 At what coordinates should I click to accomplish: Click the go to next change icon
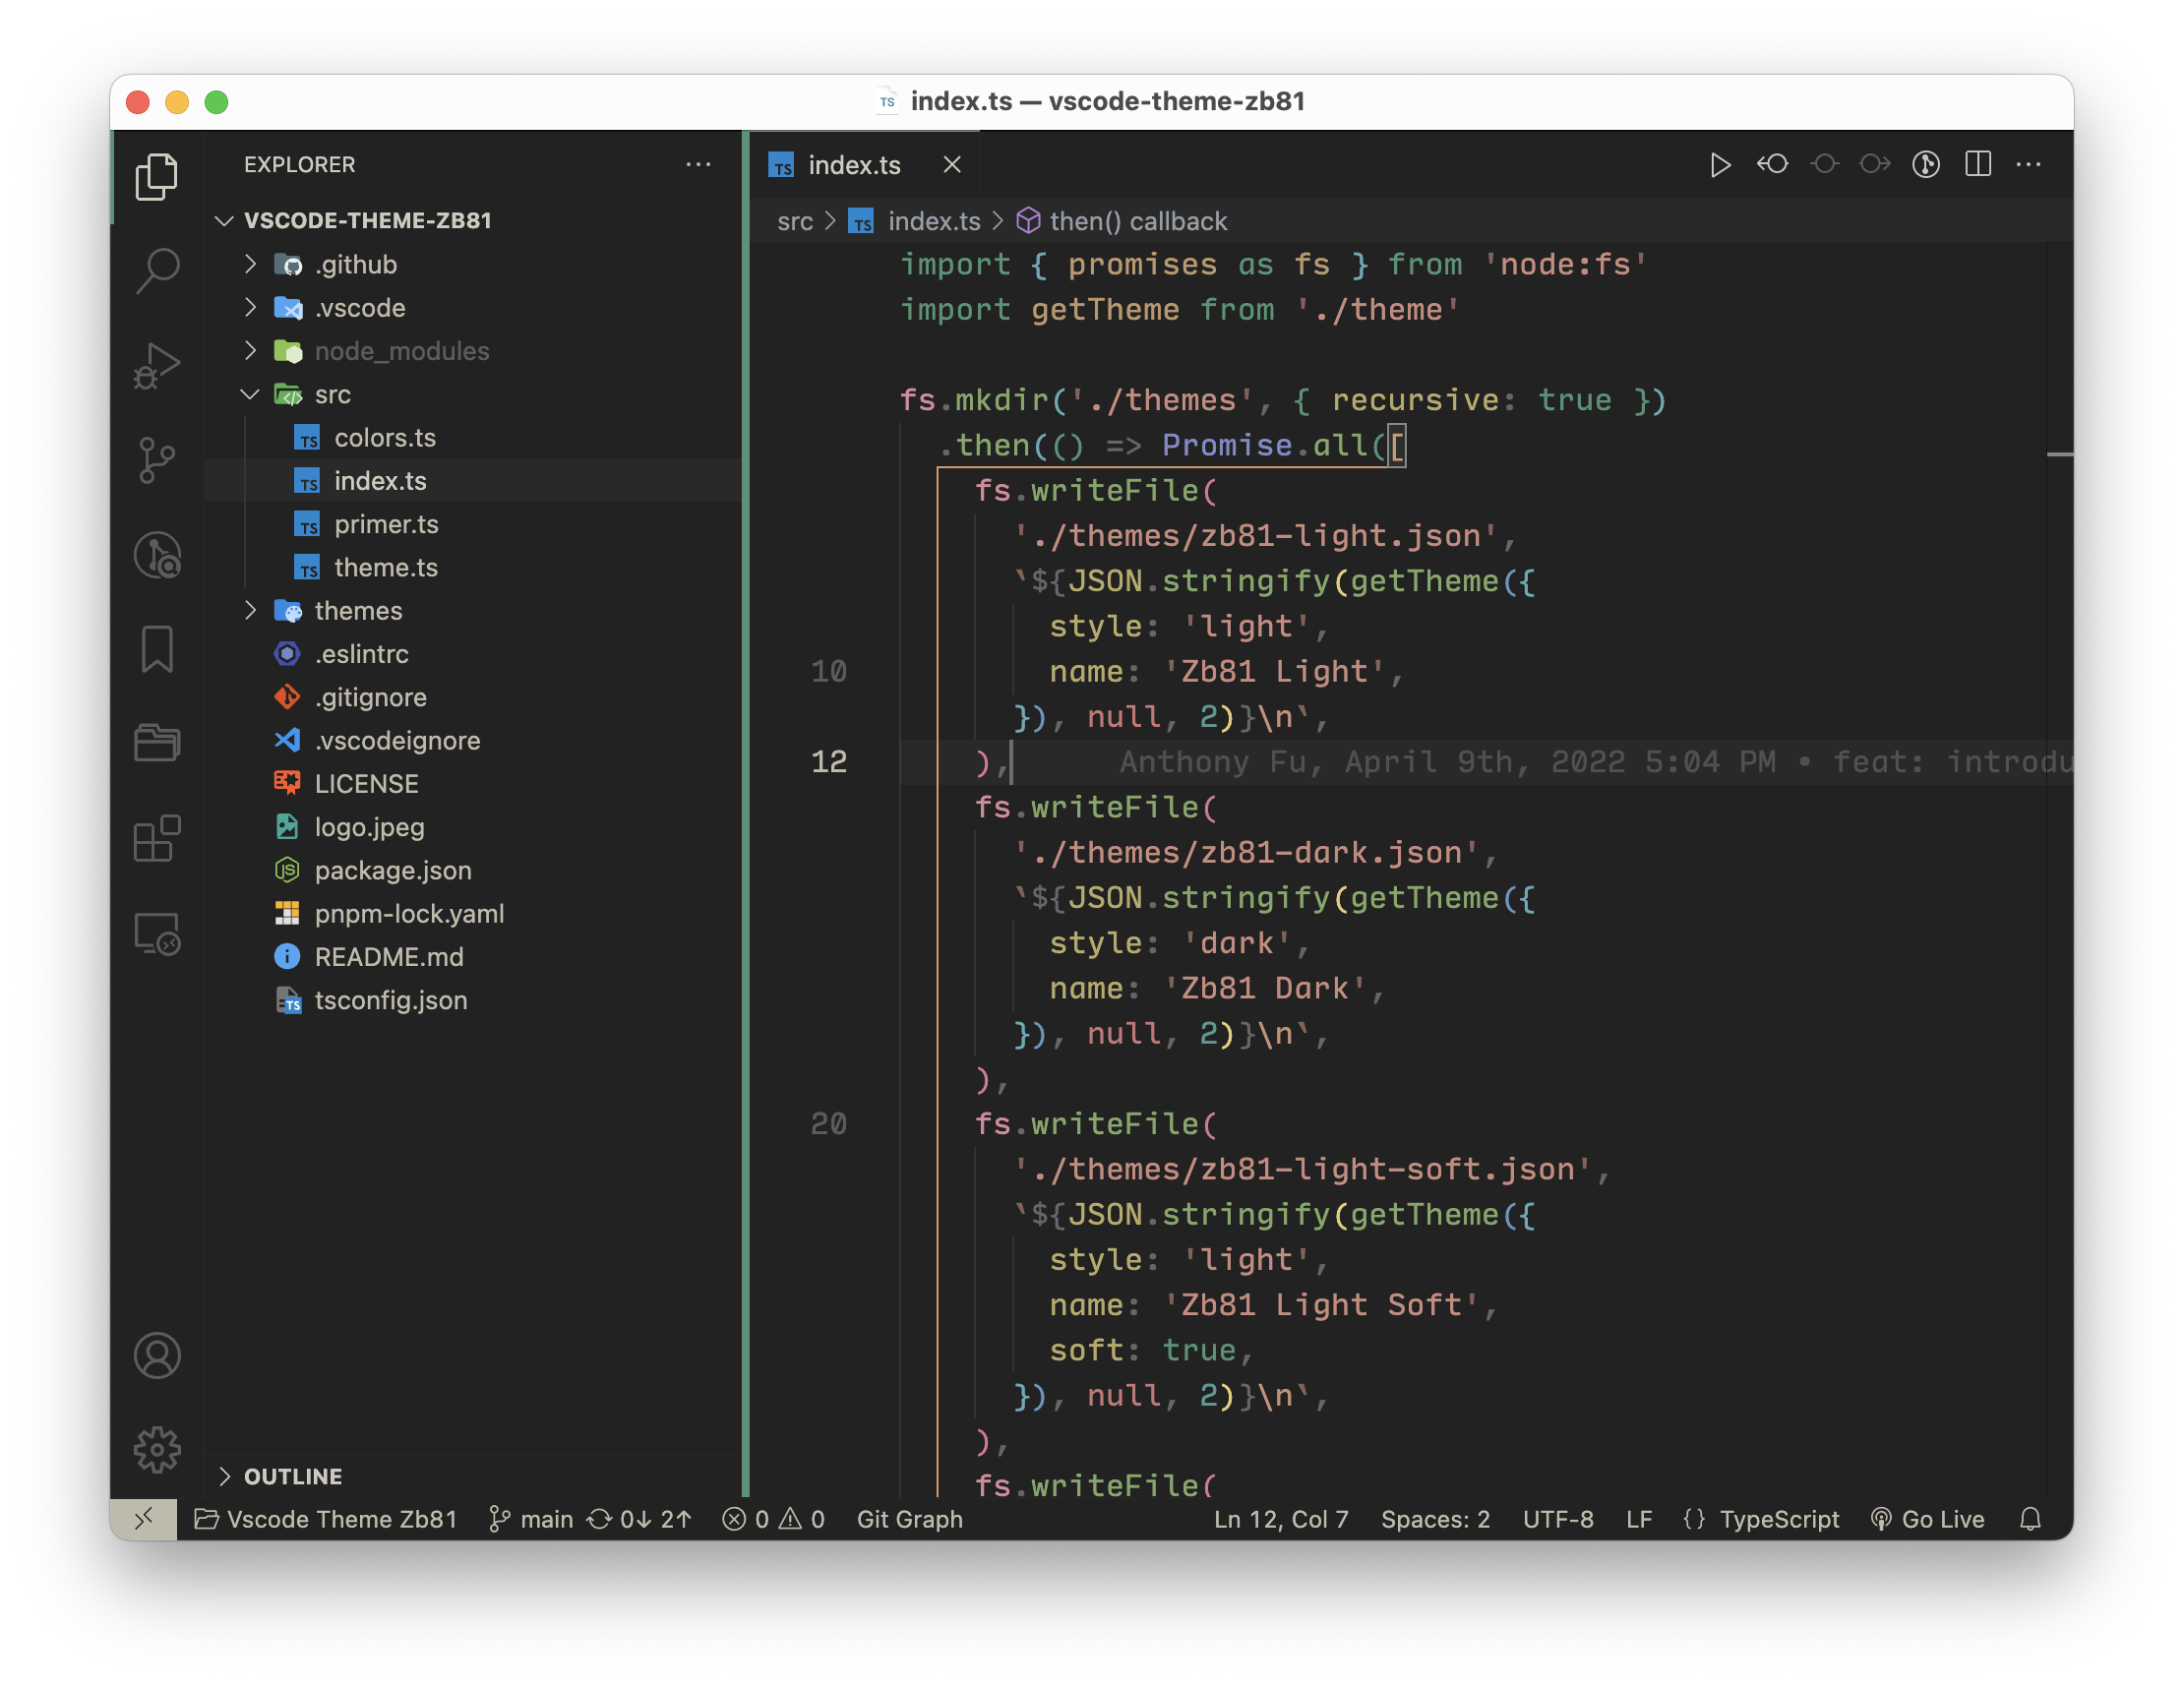[x=1875, y=165]
